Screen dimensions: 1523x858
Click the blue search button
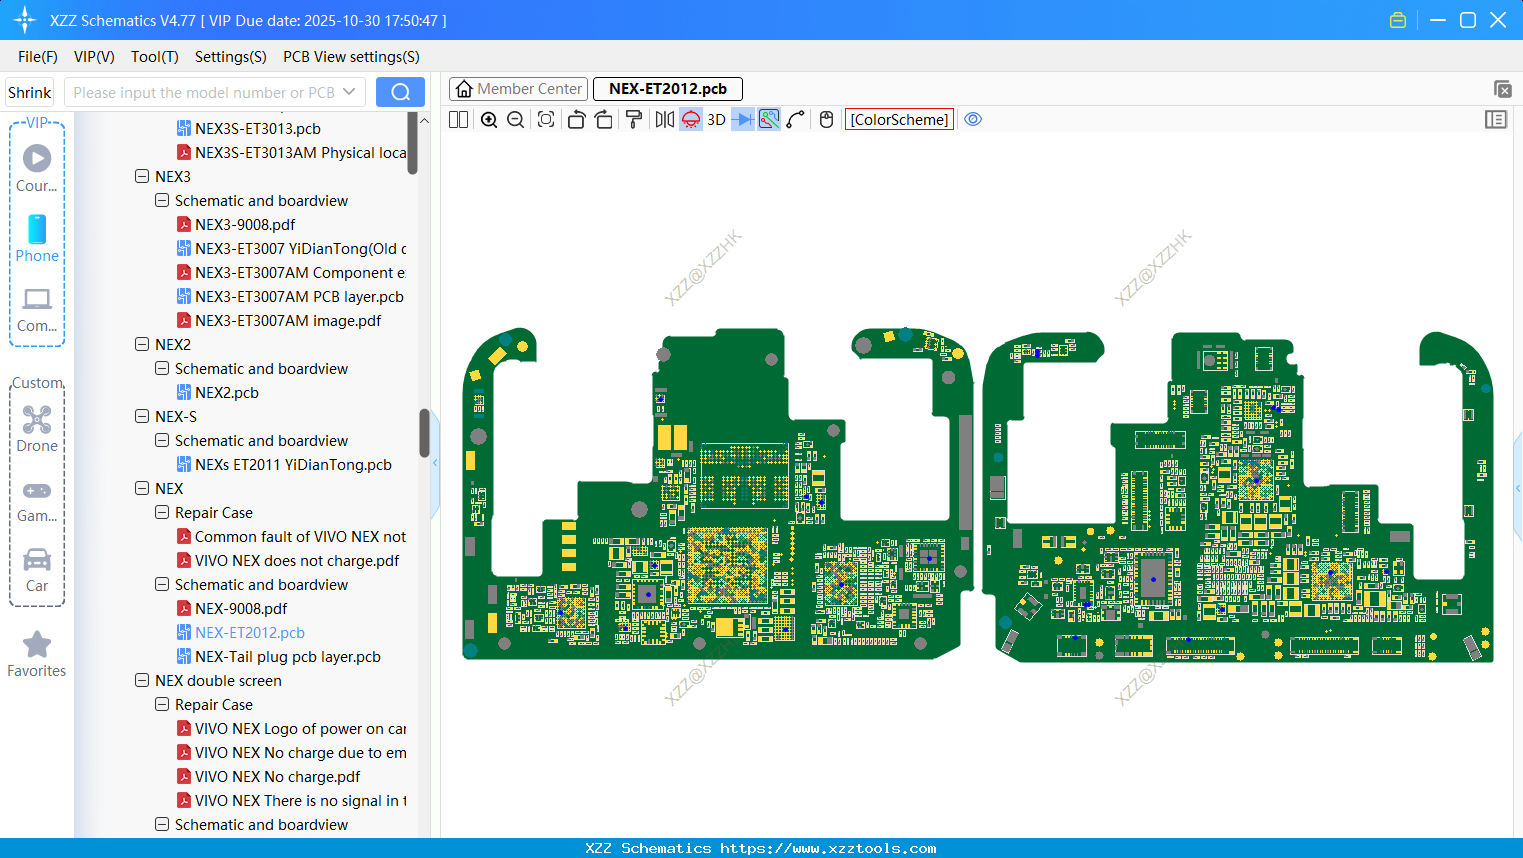(x=400, y=92)
